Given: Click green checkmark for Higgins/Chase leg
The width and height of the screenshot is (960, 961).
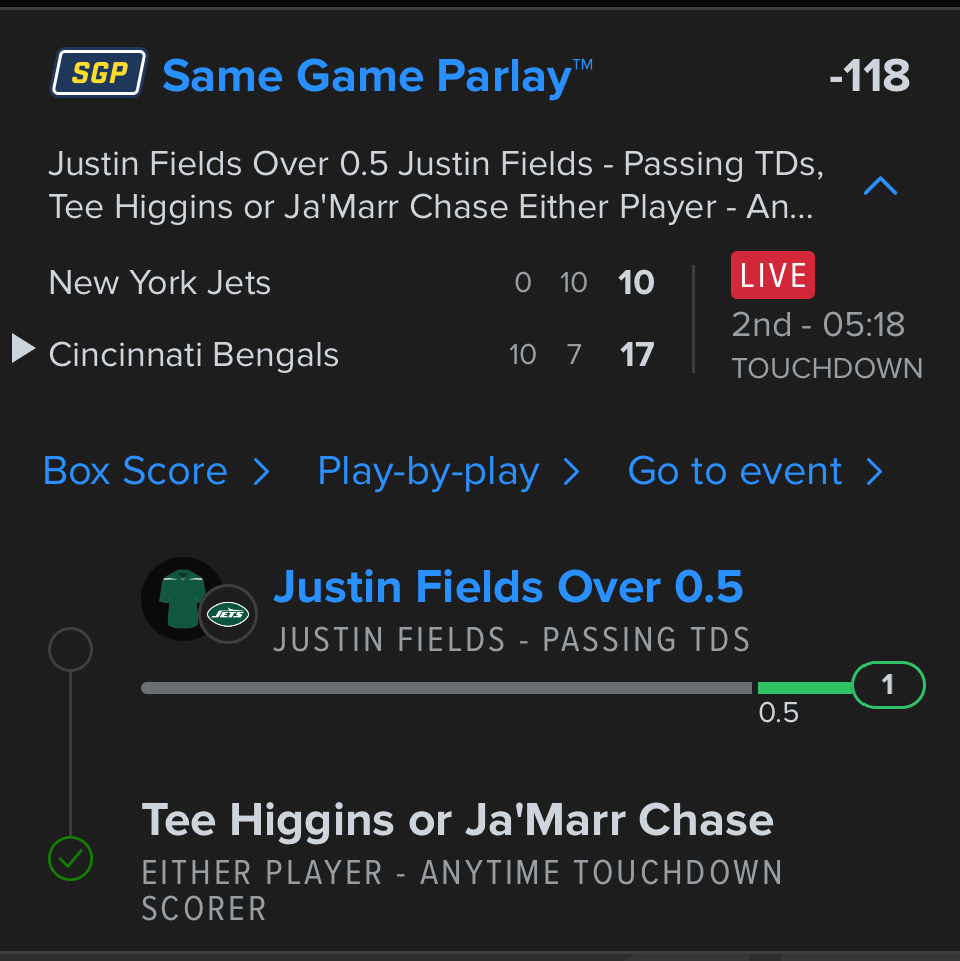Looking at the screenshot, I should click(70, 857).
